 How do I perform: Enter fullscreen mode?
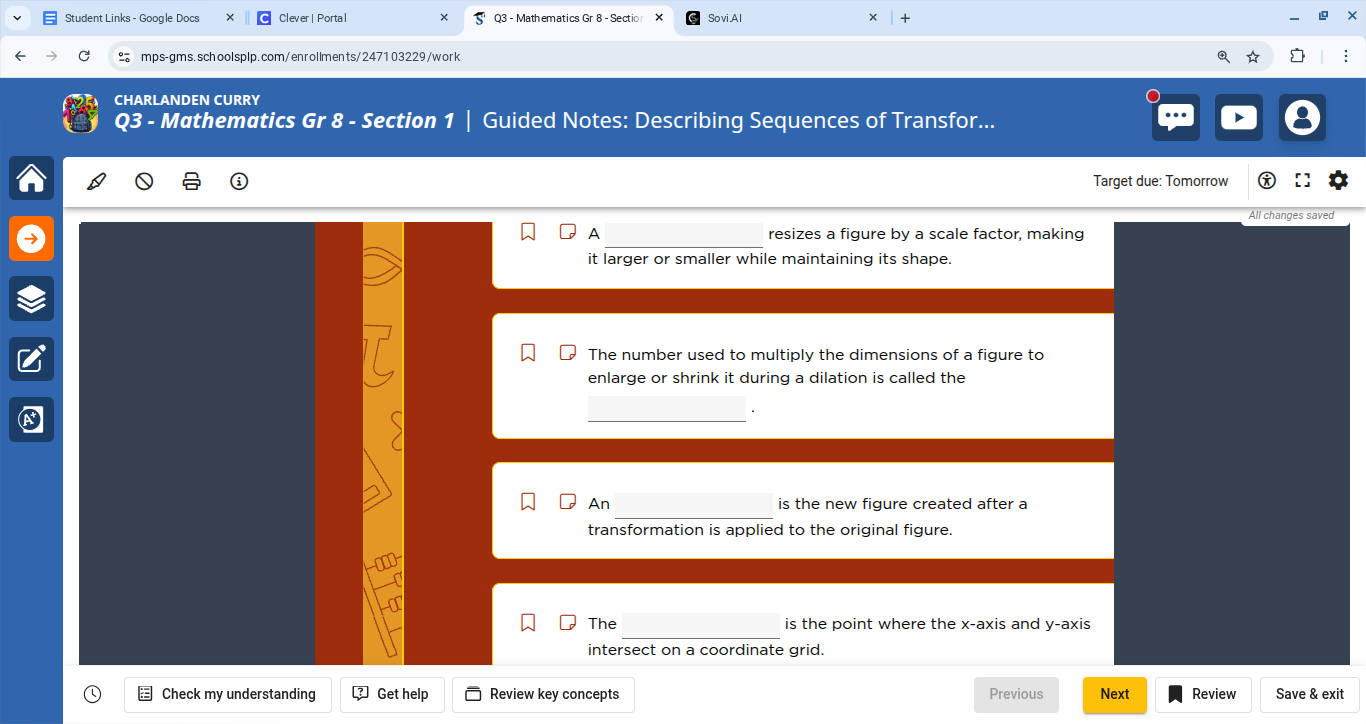pyautogui.click(x=1302, y=181)
